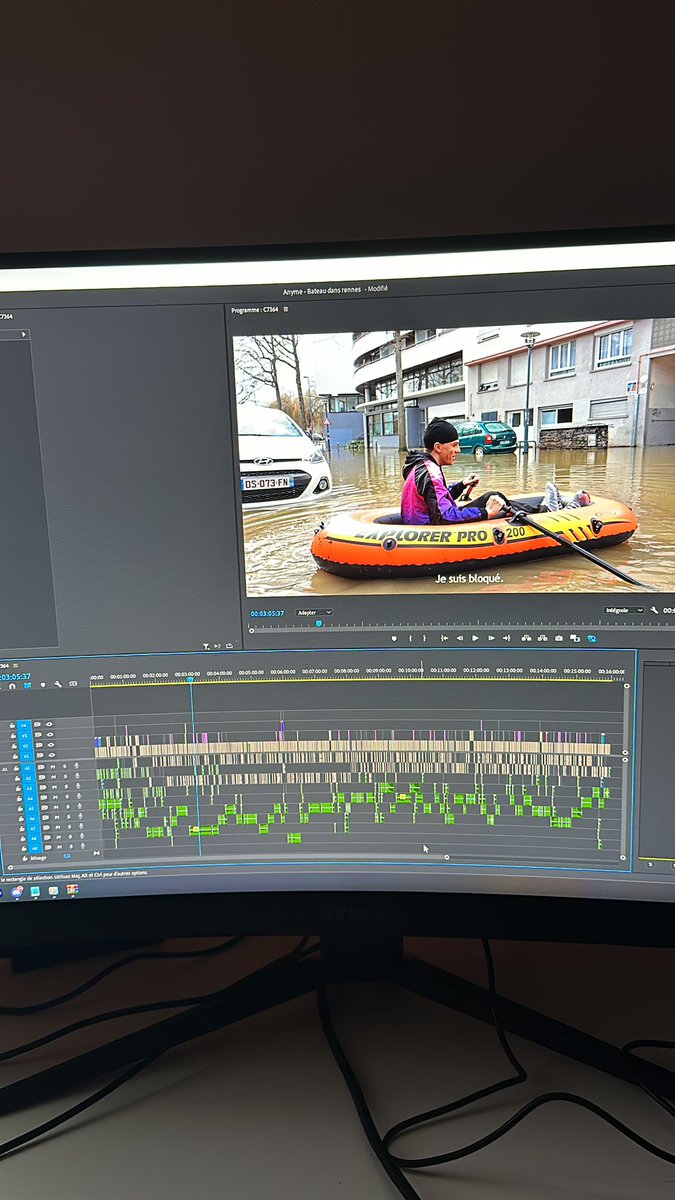Enable voice-over record on track A1
The width and height of the screenshot is (675, 1200).
coord(76,766)
